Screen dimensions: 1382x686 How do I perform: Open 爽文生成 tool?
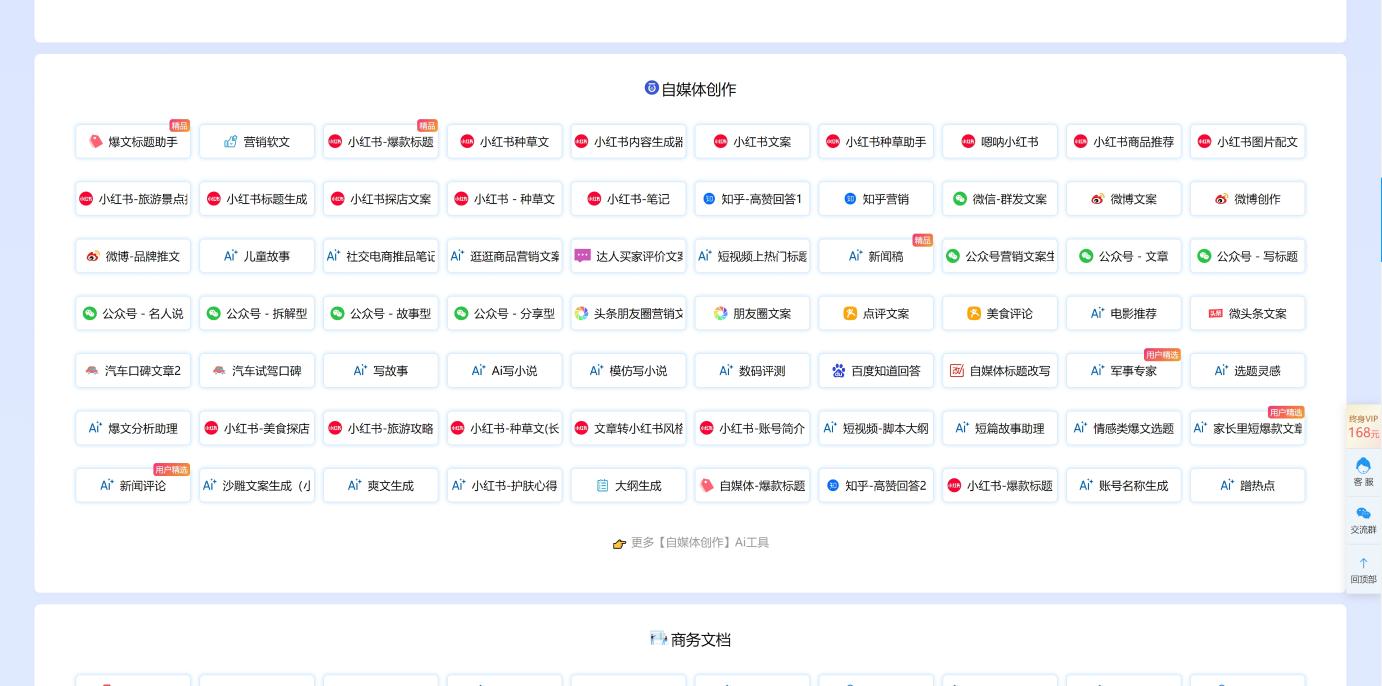tap(381, 485)
